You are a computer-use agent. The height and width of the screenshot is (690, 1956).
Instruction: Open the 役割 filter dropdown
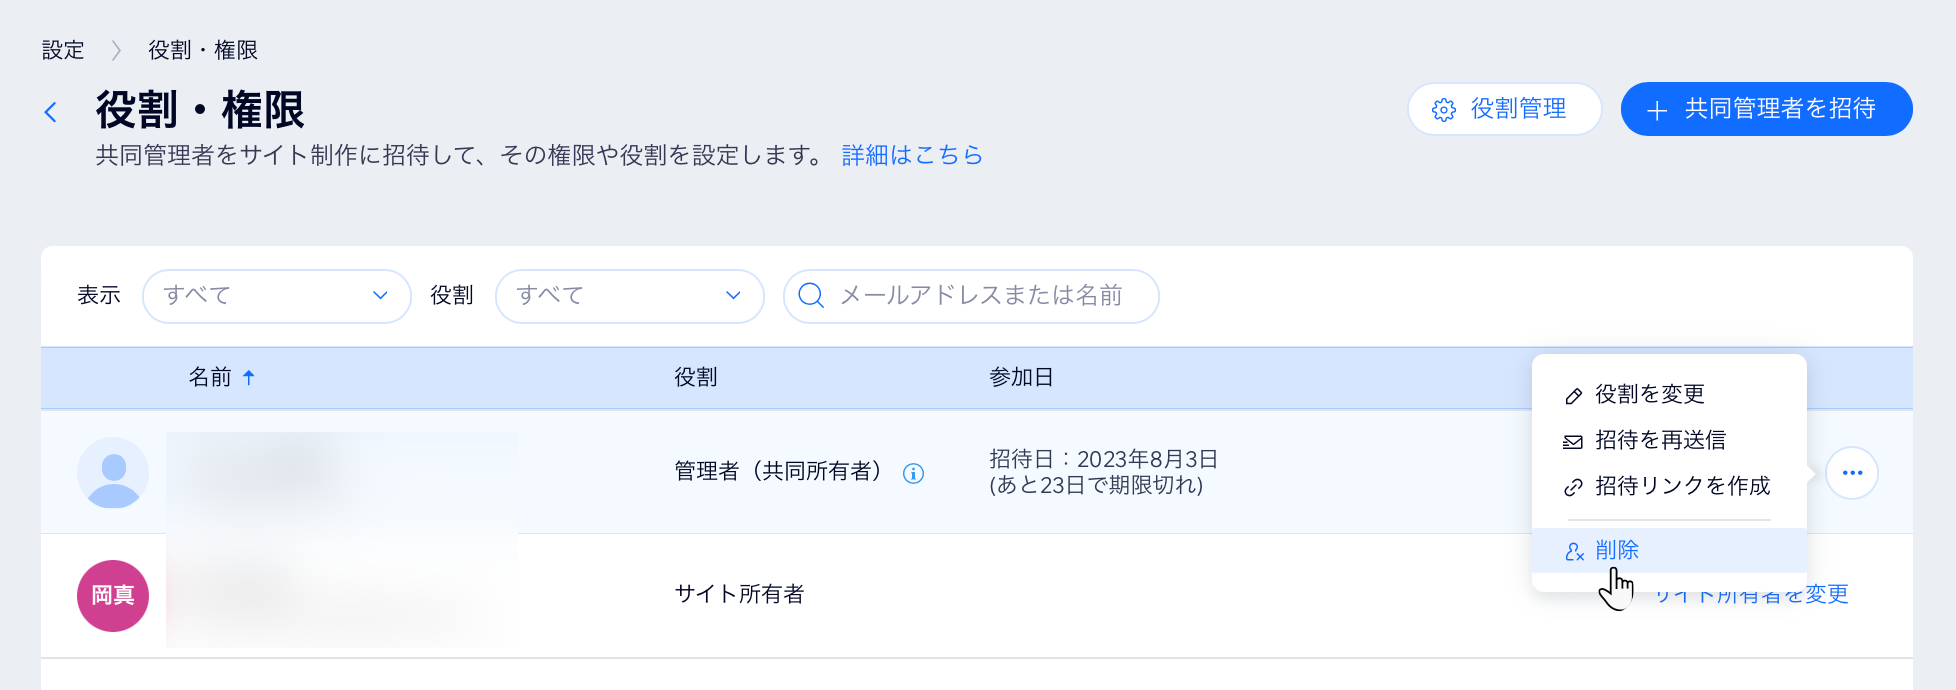coord(629,296)
